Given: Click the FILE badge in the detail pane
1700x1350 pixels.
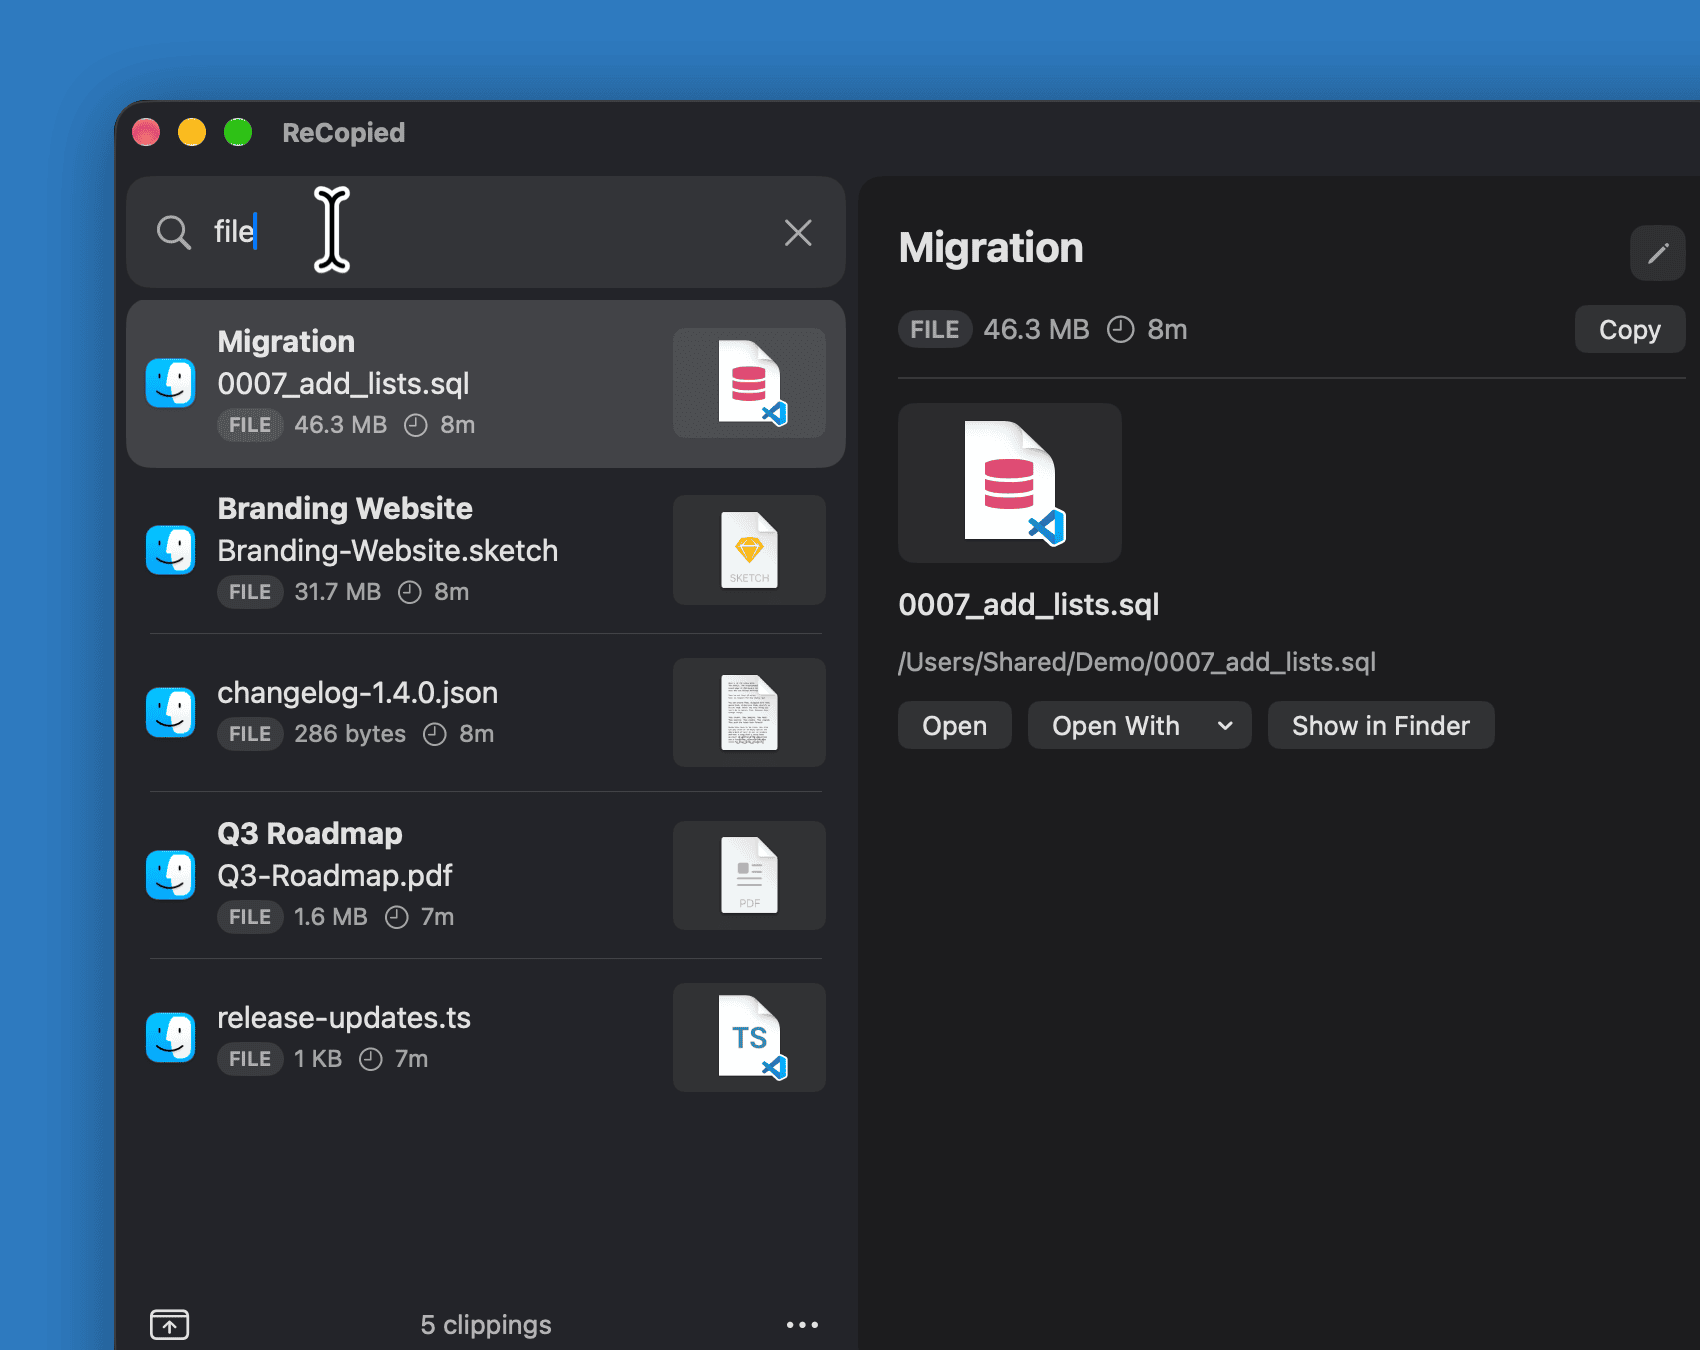Looking at the screenshot, I should click(x=935, y=329).
